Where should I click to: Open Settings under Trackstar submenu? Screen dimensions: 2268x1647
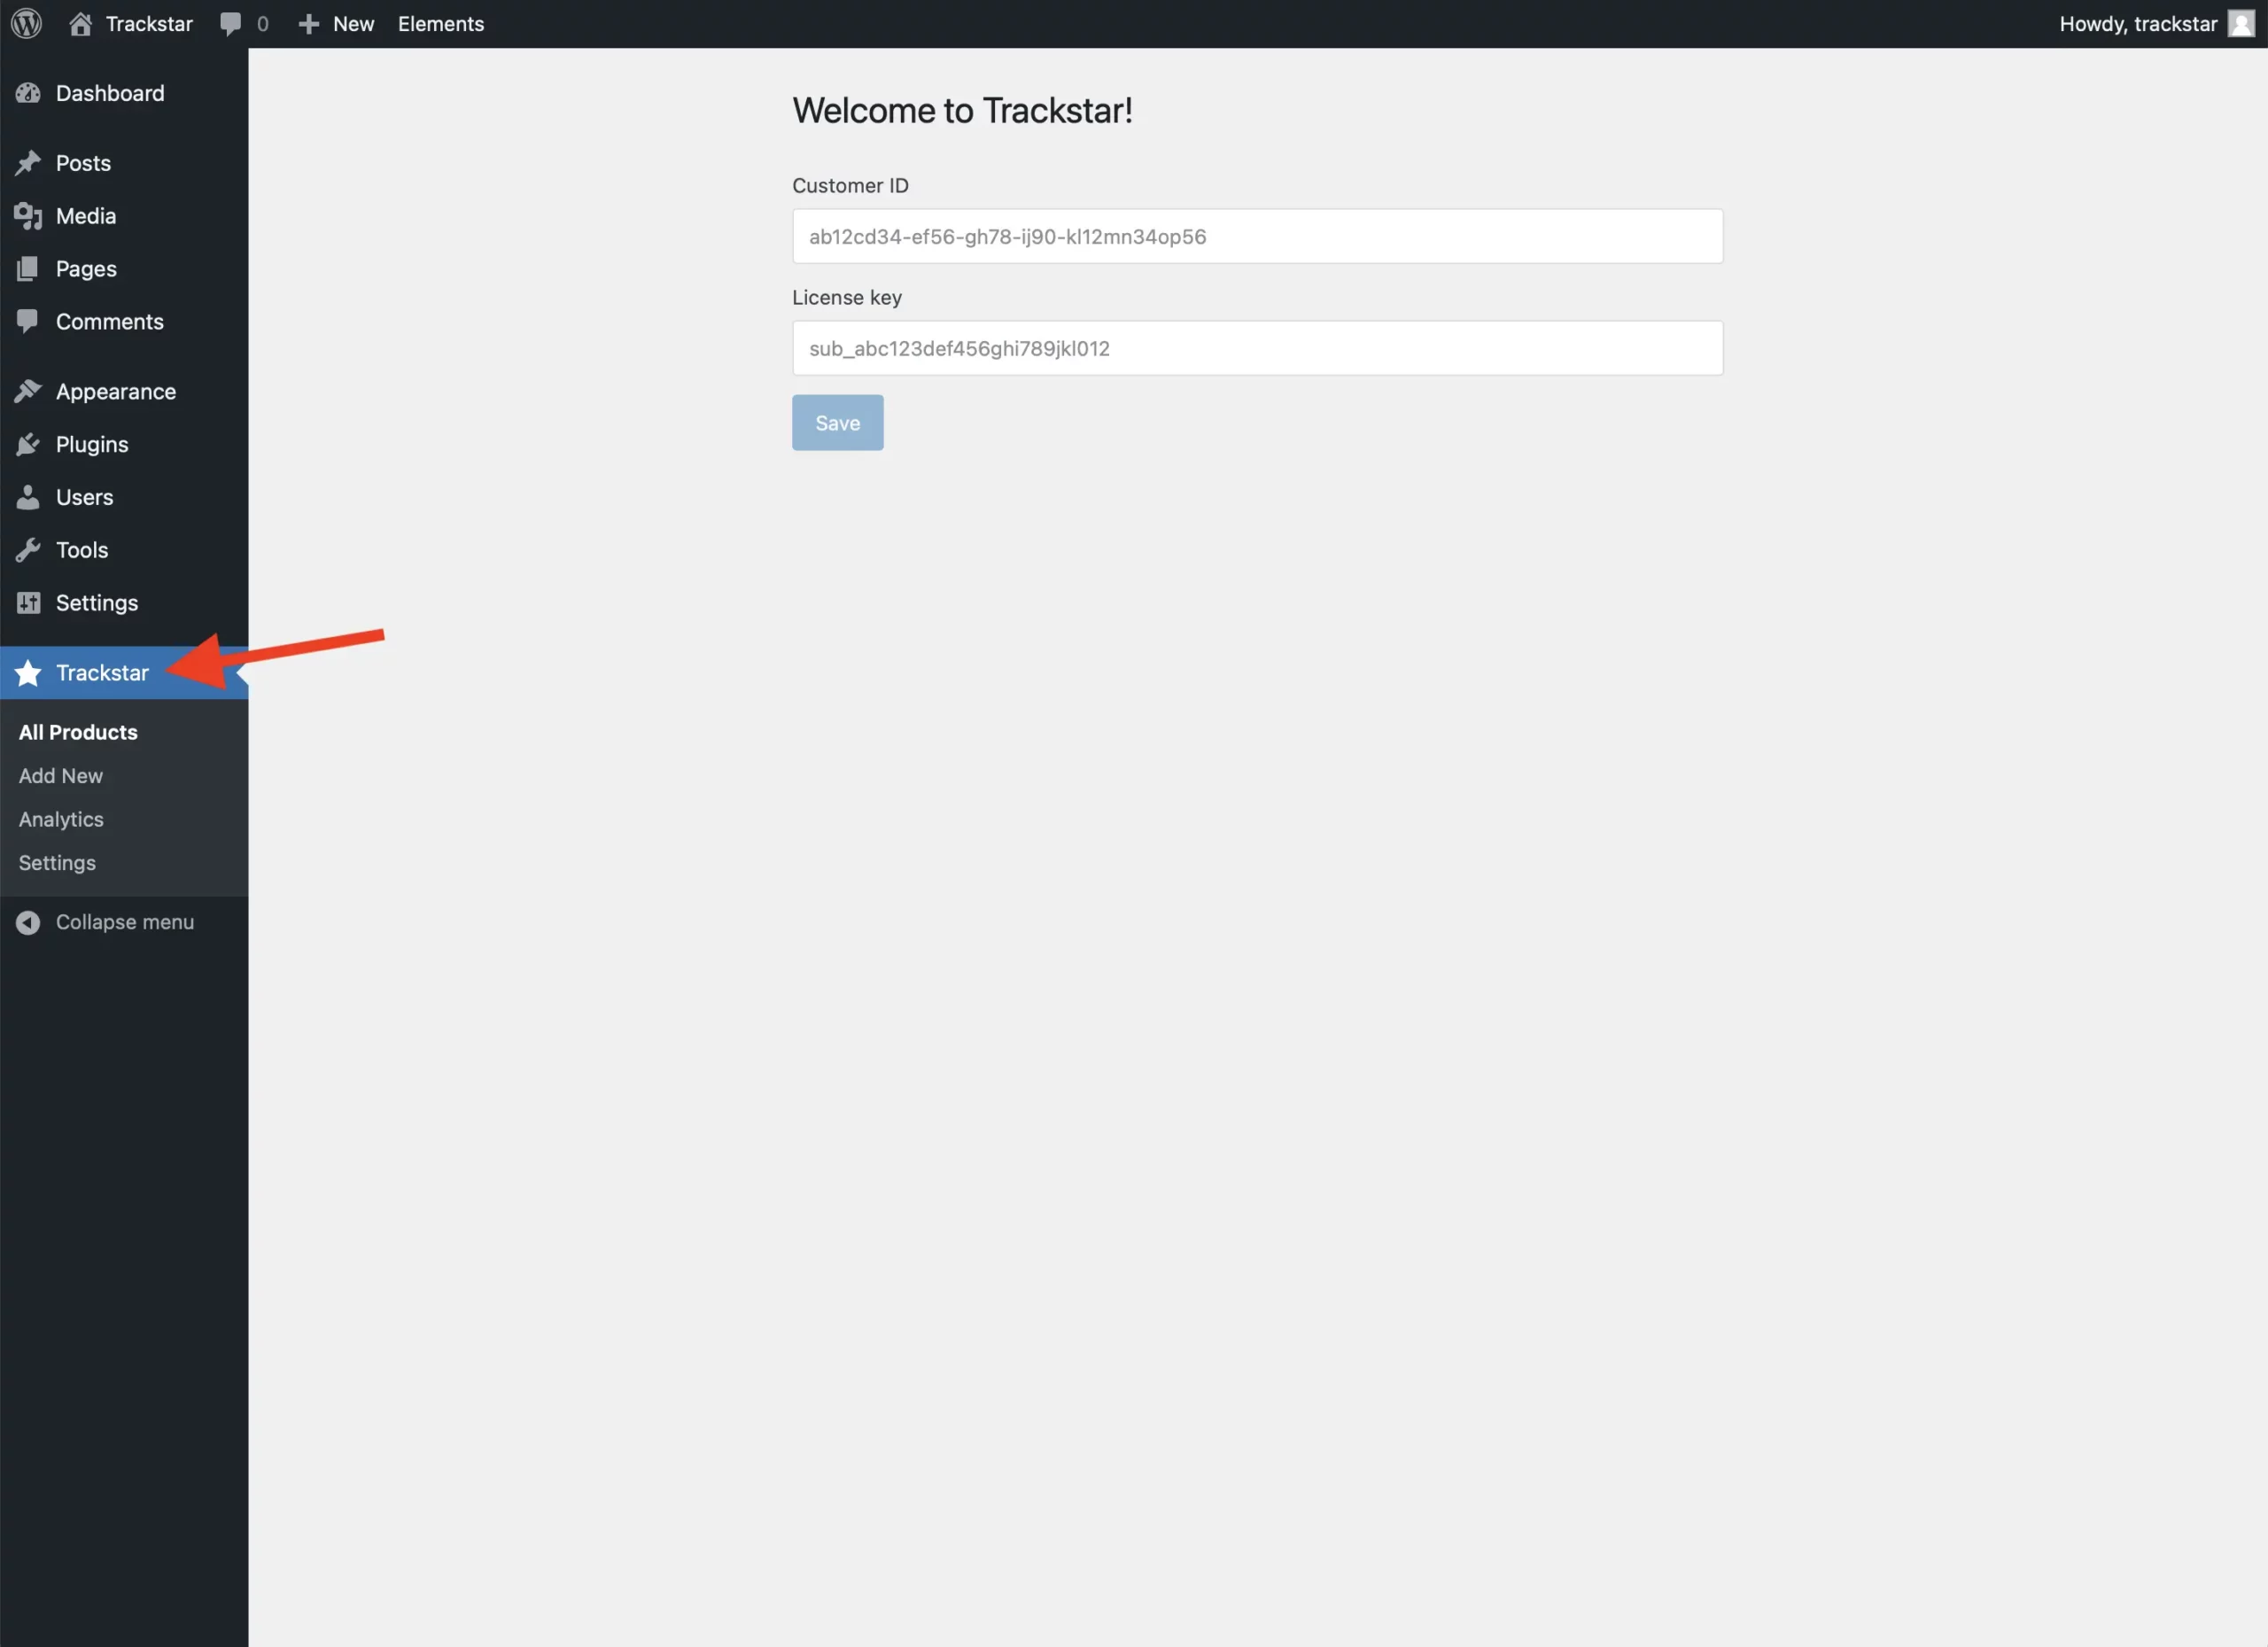(x=57, y=863)
